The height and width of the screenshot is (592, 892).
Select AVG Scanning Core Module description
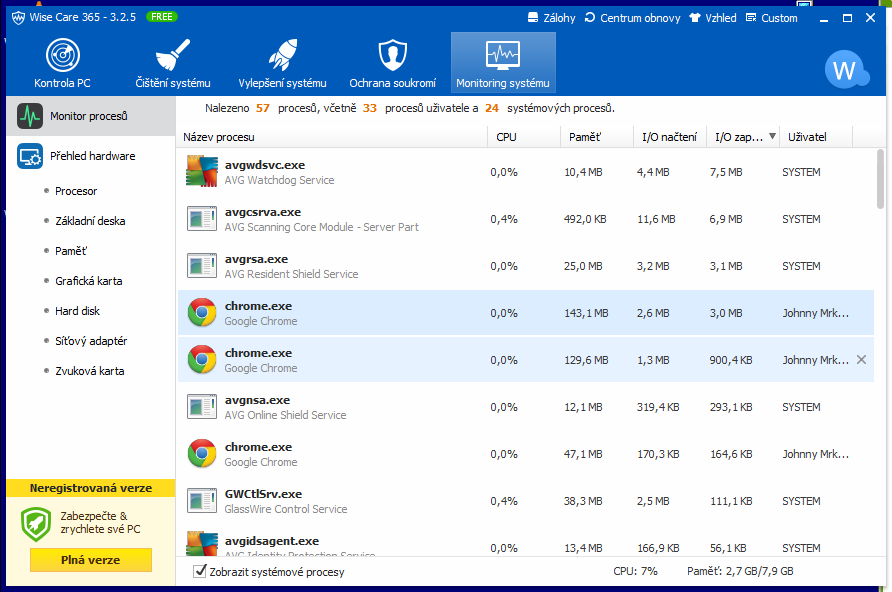tap(321, 227)
